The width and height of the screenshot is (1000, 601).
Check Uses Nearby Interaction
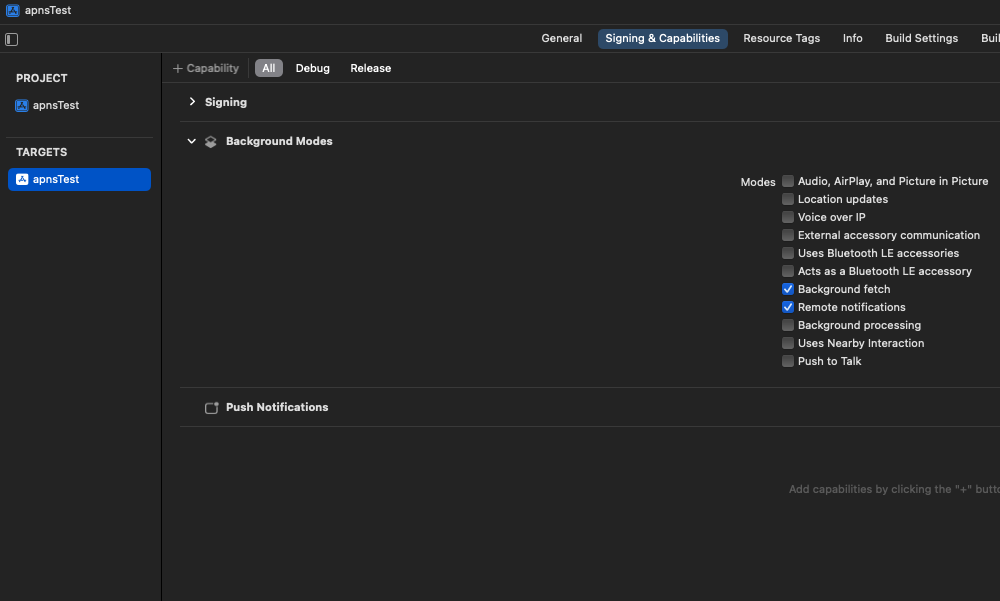pyautogui.click(x=788, y=343)
